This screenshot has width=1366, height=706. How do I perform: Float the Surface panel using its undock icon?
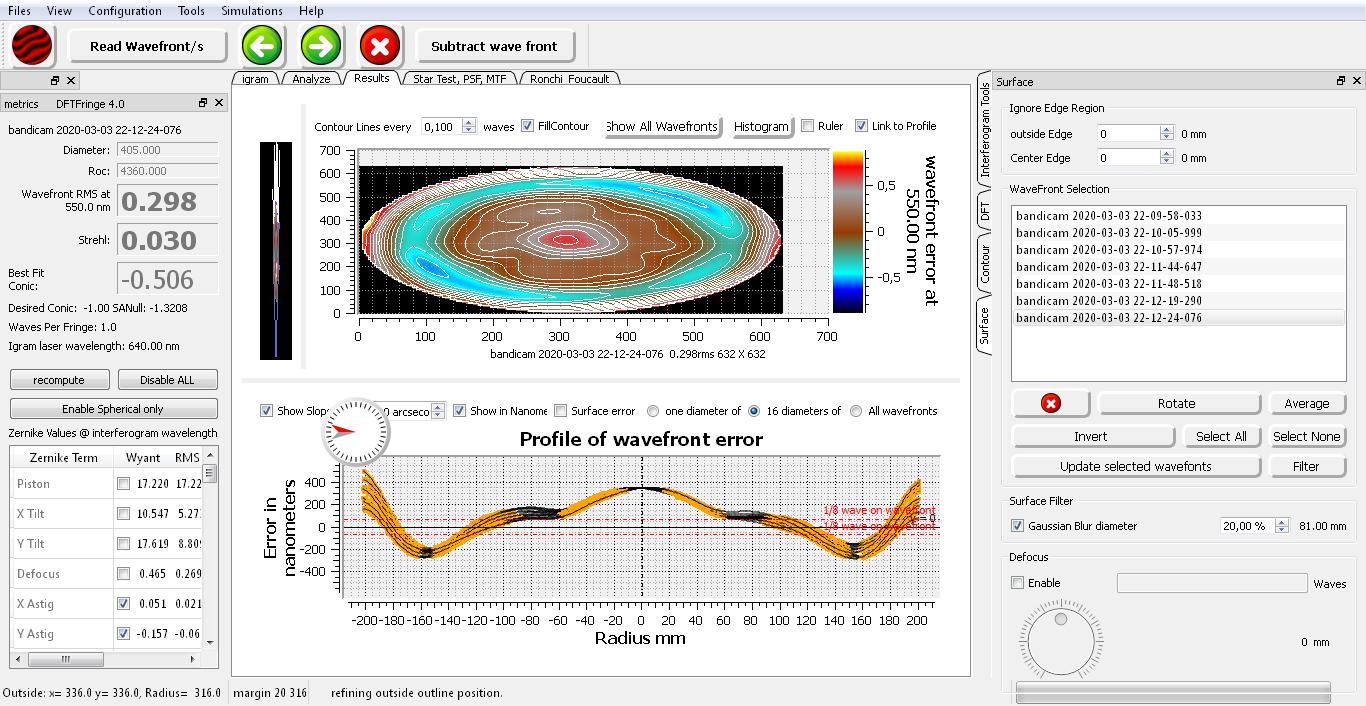pyautogui.click(x=1341, y=81)
